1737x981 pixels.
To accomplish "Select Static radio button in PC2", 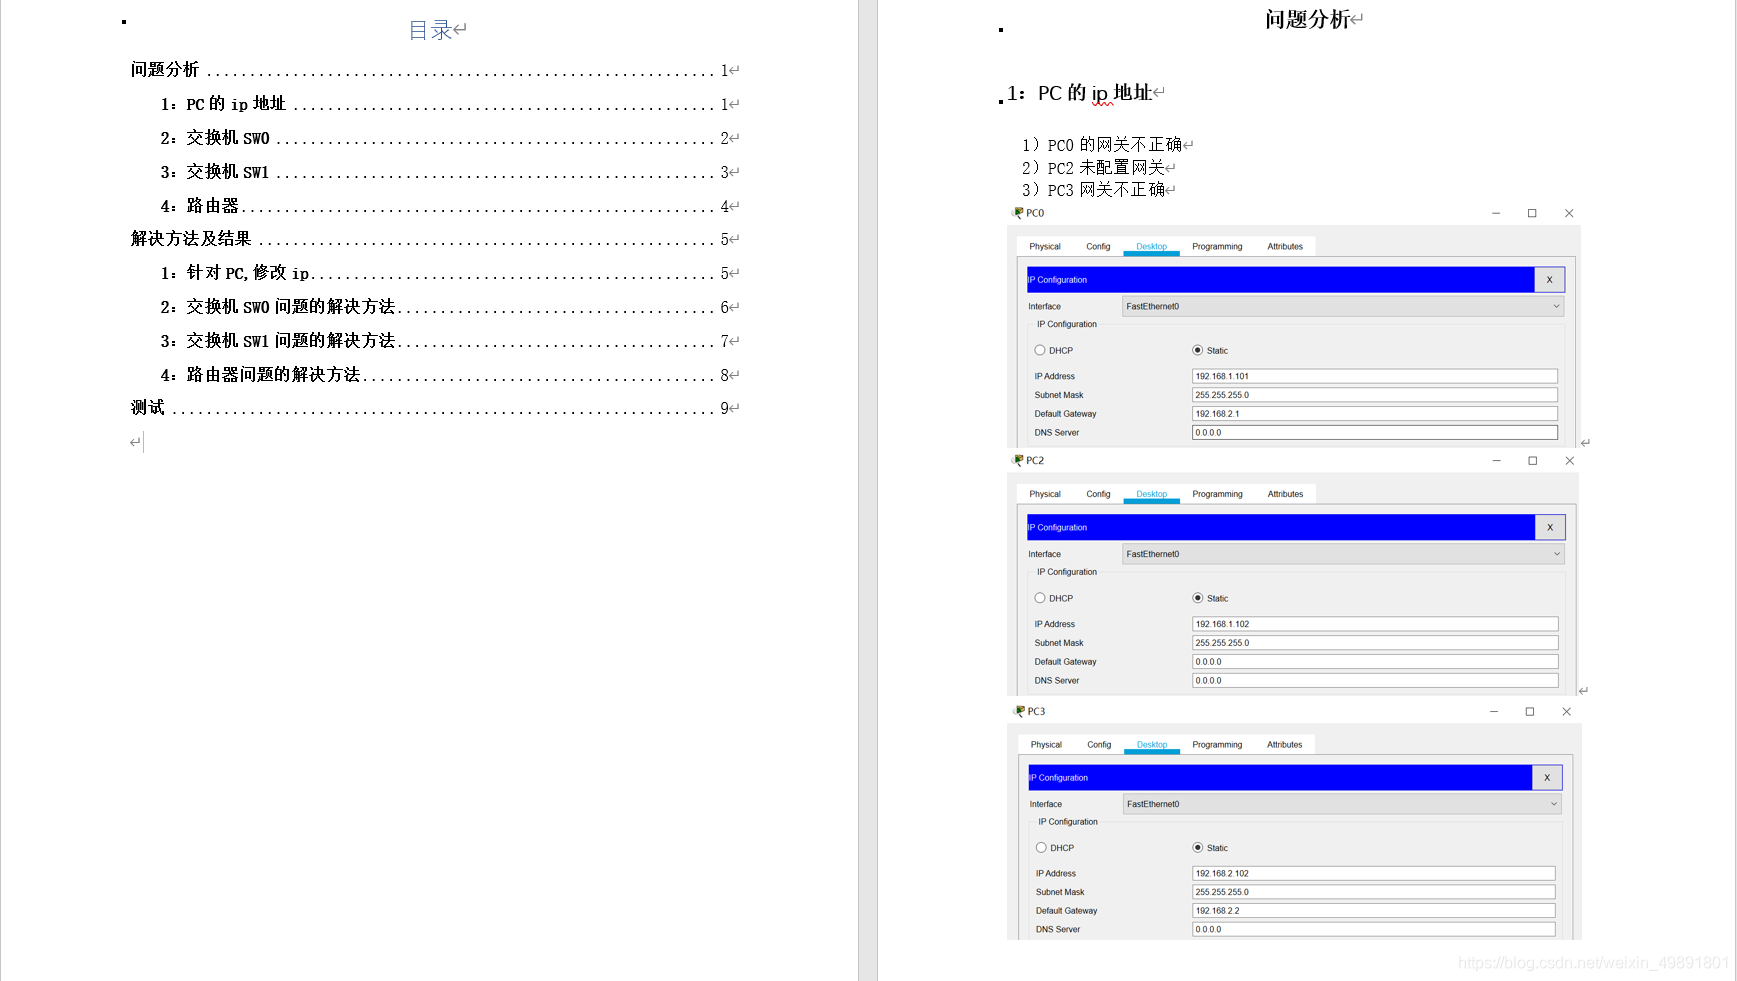I will [x=1198, y=598].
